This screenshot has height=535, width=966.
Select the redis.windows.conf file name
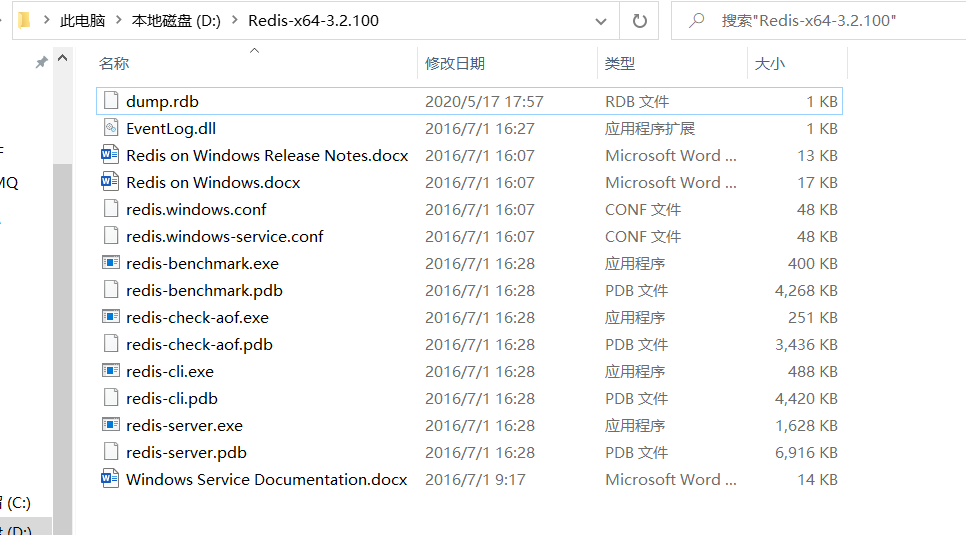point(197,210)
